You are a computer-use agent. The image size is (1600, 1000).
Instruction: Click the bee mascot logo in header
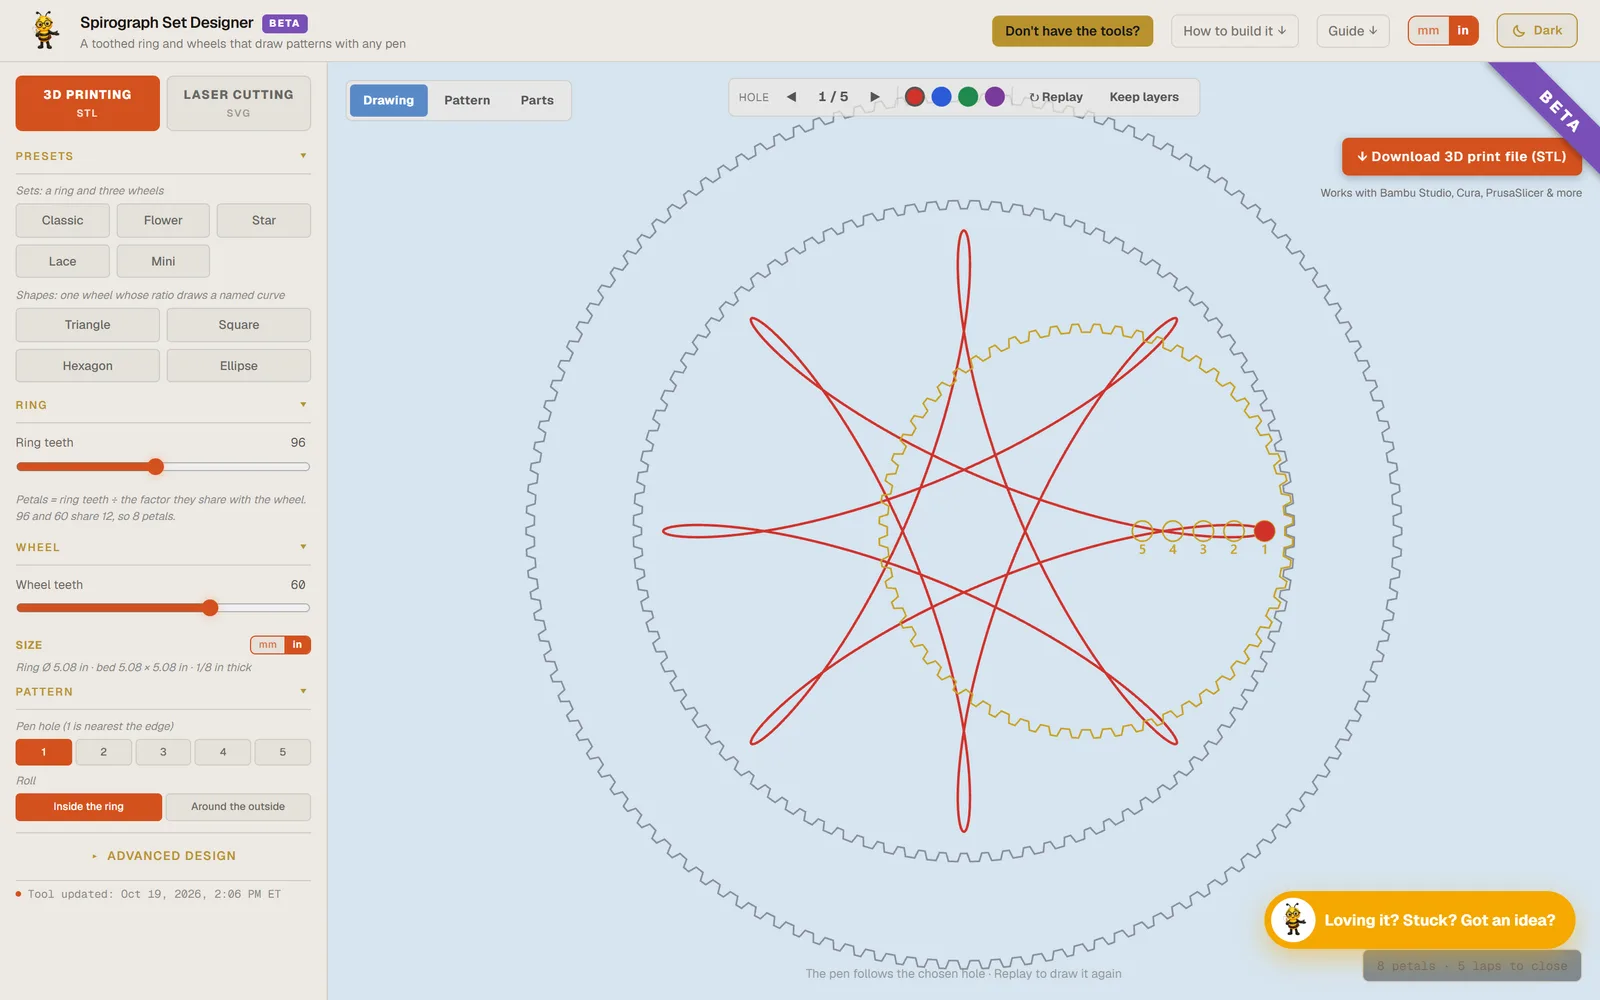[x=45, y=30]
